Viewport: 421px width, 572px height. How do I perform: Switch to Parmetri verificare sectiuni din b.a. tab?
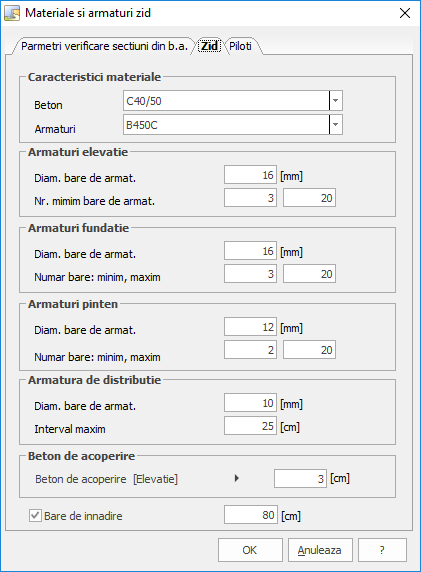(x=104, y=46)
